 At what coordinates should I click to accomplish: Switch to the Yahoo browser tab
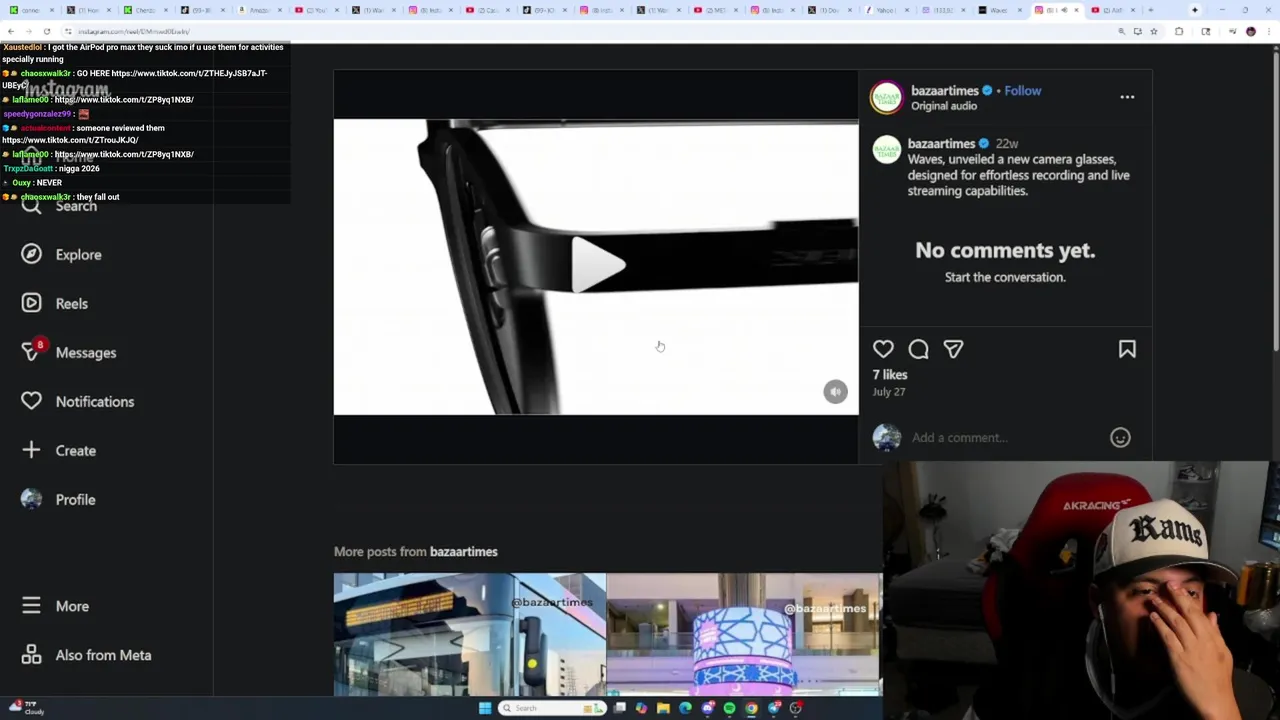click(x=886, y=10)
